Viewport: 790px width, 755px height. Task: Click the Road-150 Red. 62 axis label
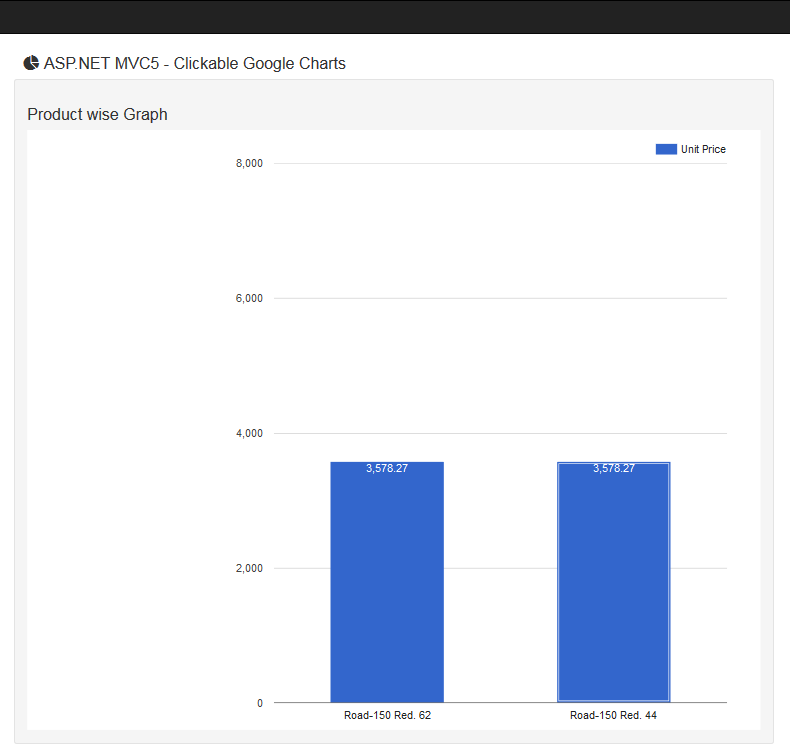[x=387, y=716]
